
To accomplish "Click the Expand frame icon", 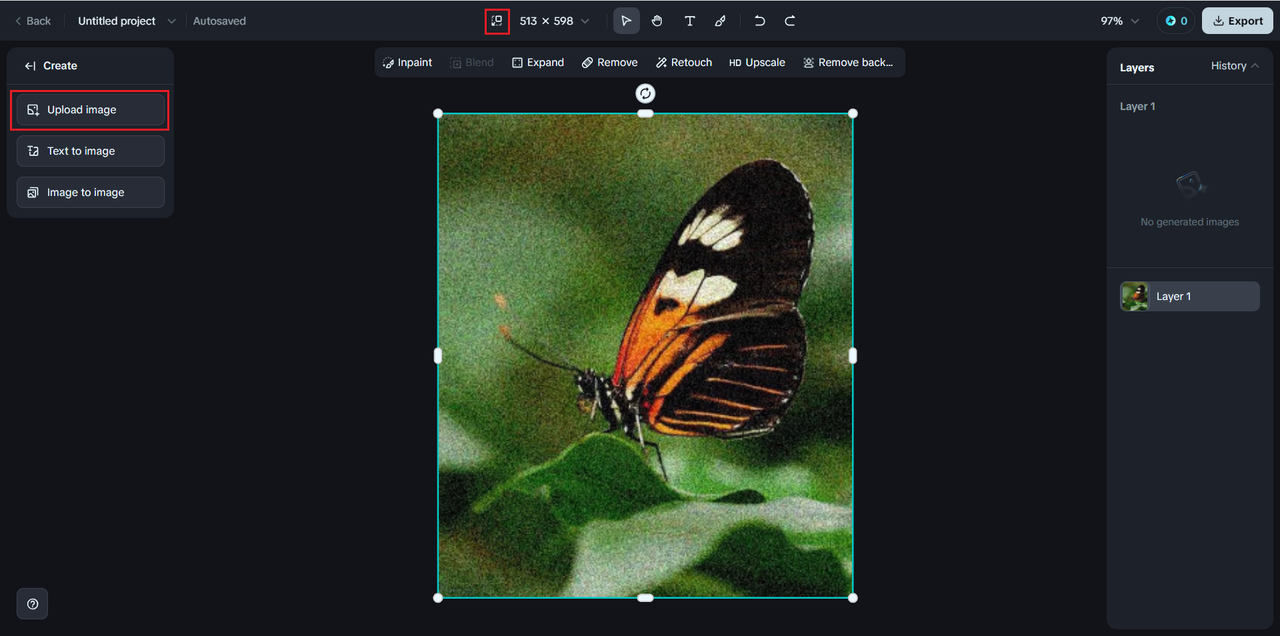I will click(517, 62).
